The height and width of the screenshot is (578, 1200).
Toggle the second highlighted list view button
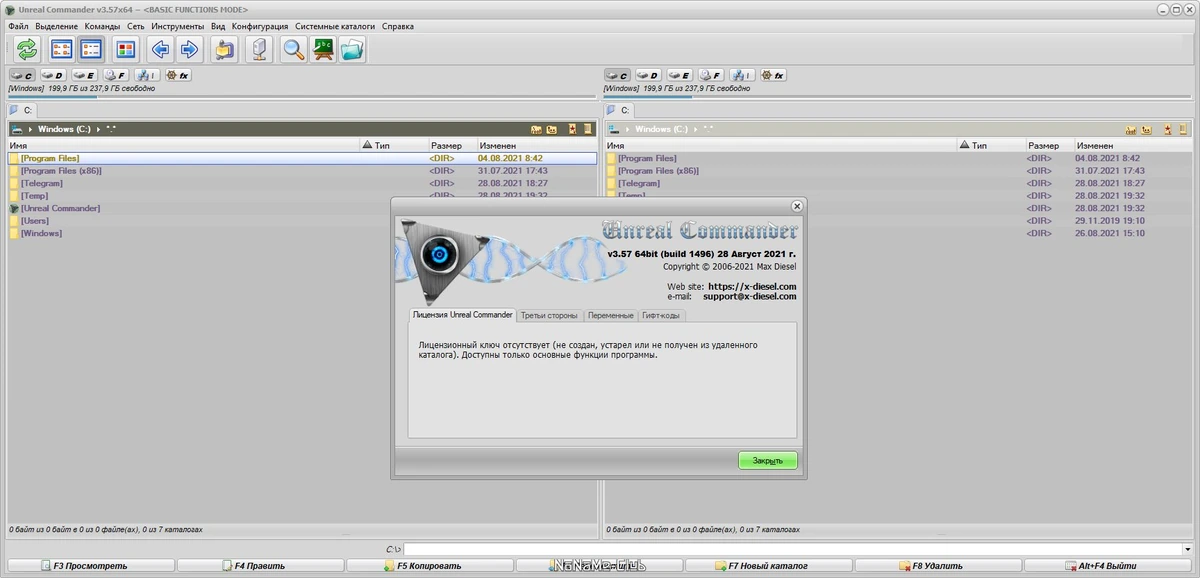point(91,49)
